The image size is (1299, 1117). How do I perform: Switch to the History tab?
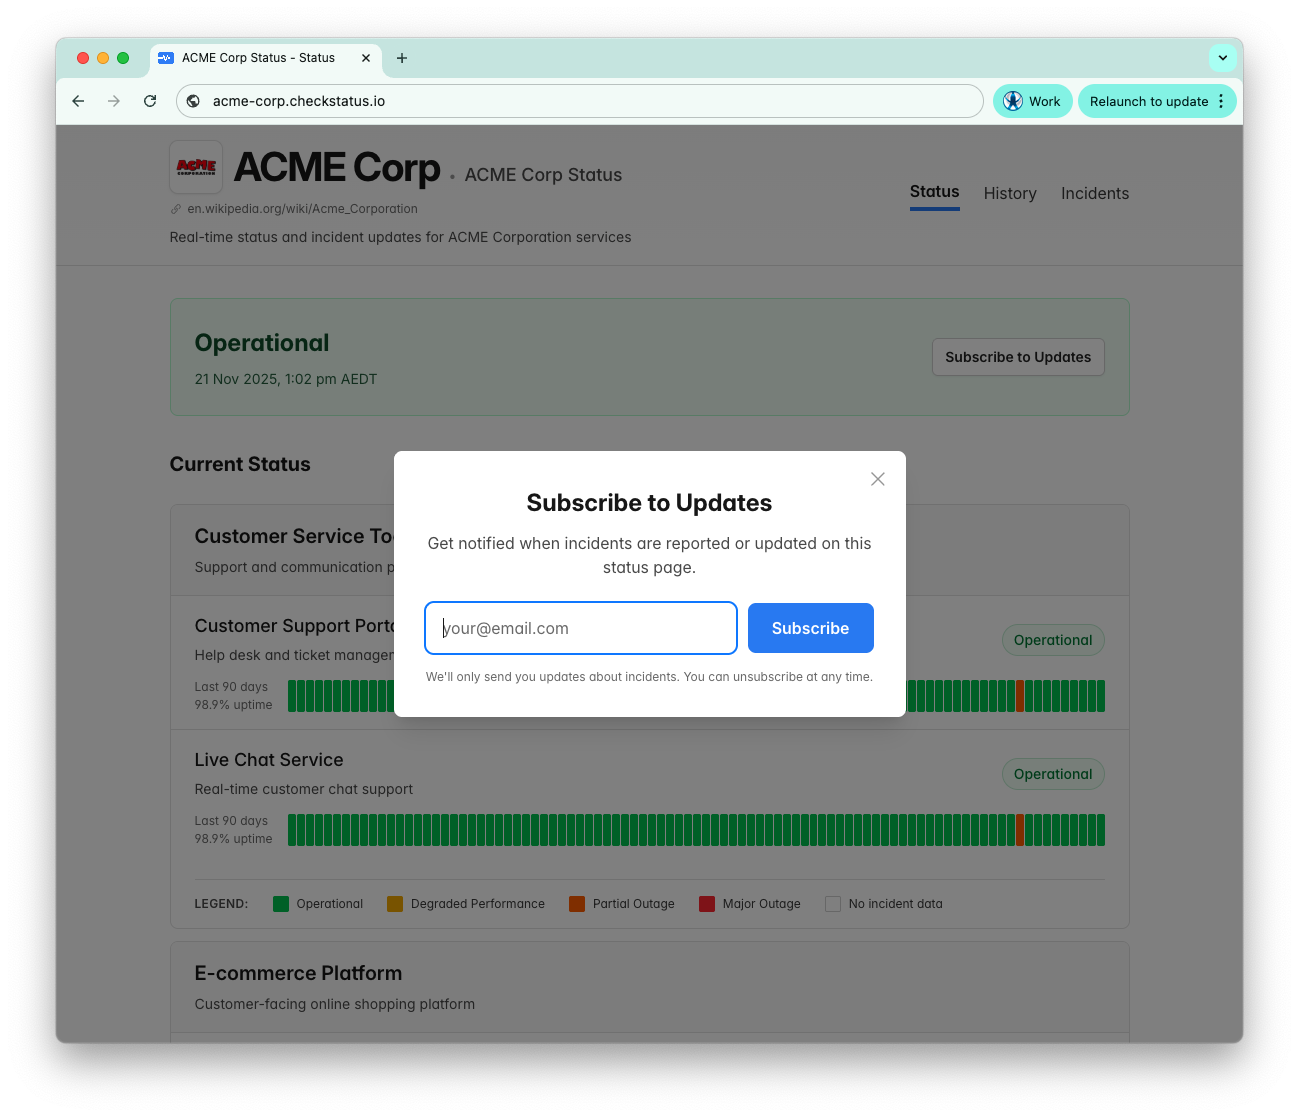pyautogui.click(x=1009, y=193)
